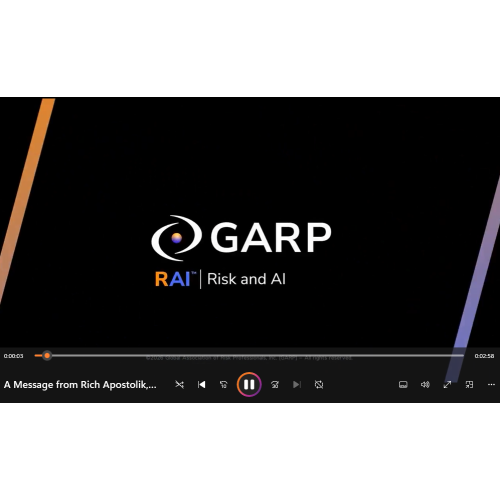Seek to the middle of the timeline

coord(249,356)
